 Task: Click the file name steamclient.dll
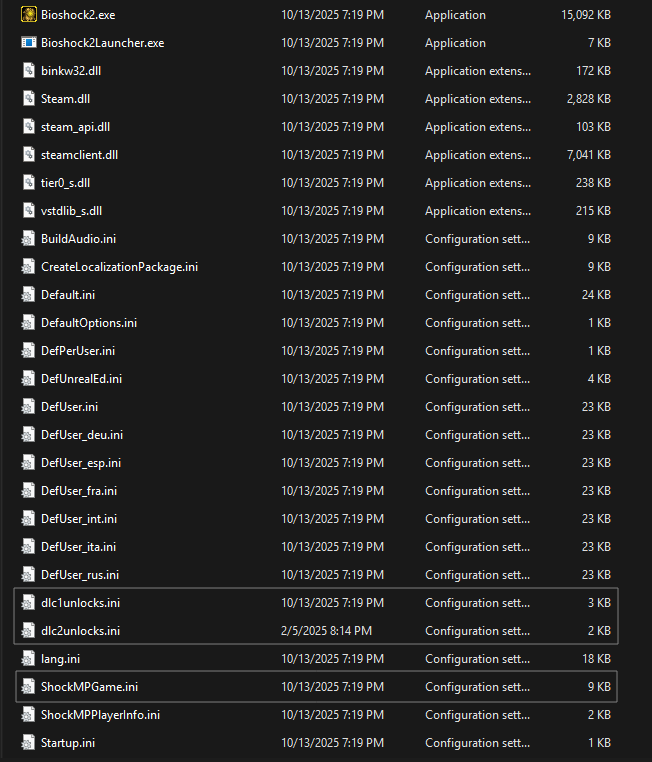(80, 155)
